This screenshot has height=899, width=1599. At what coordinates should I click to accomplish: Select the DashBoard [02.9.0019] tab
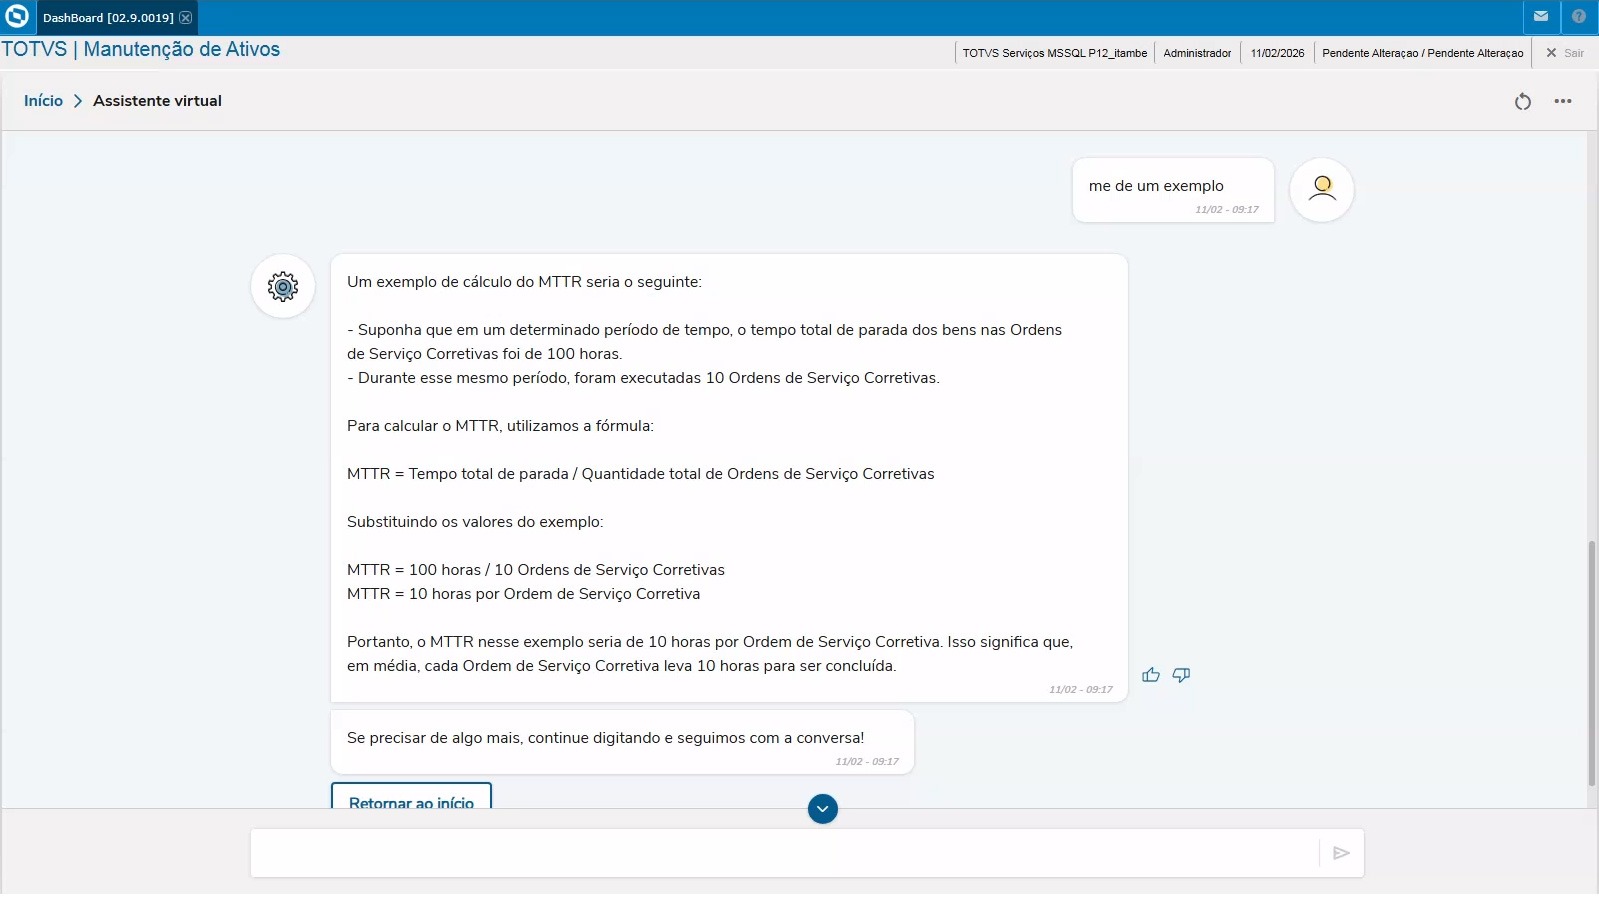click(108, 18)
